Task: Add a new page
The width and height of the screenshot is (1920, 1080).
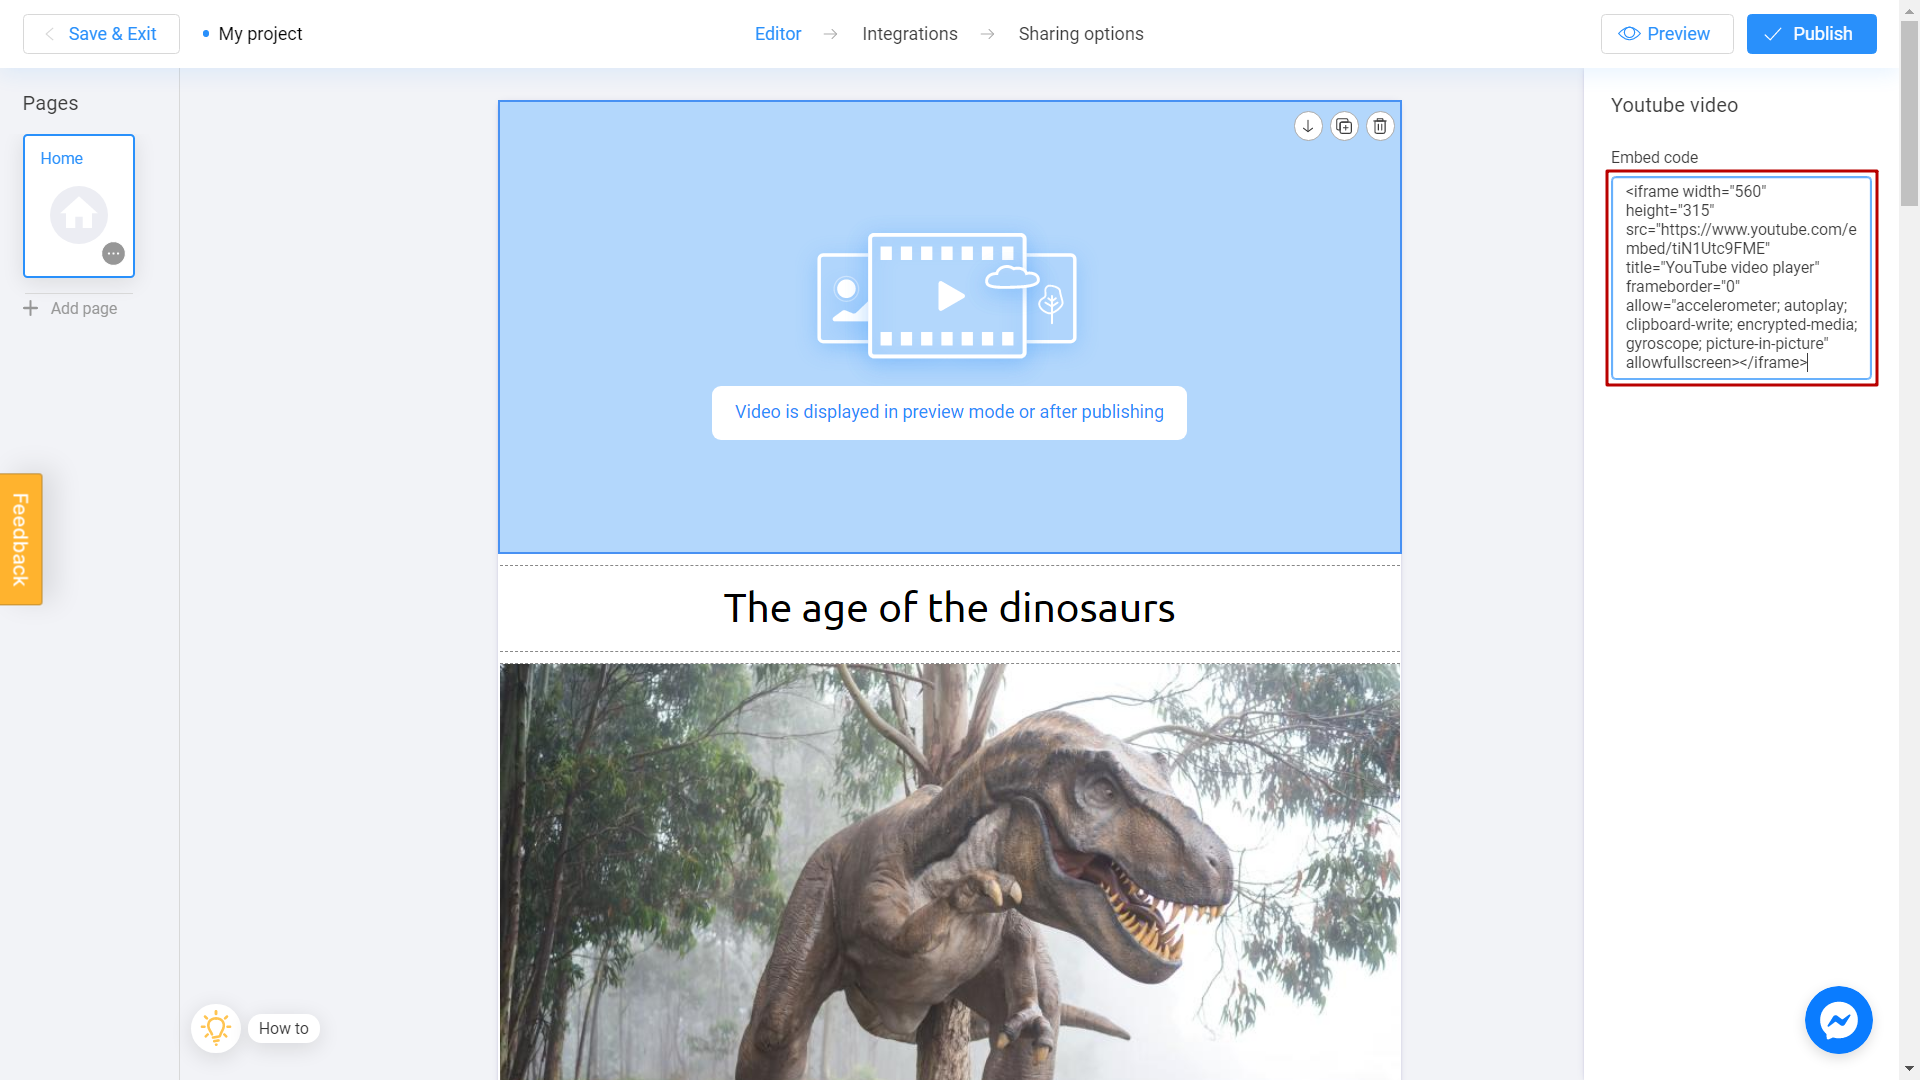Action: point(70,308)
